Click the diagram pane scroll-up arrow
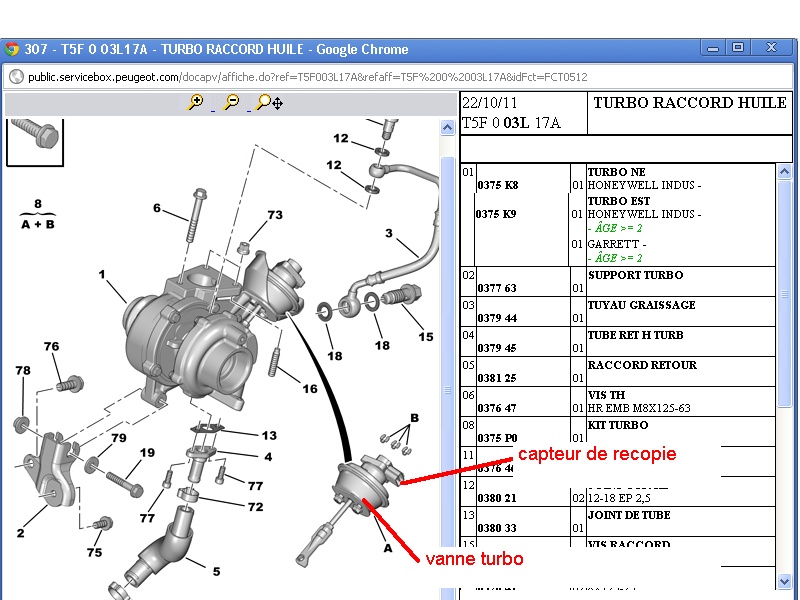This screenshot has width=800, height=600. [447, 127]
